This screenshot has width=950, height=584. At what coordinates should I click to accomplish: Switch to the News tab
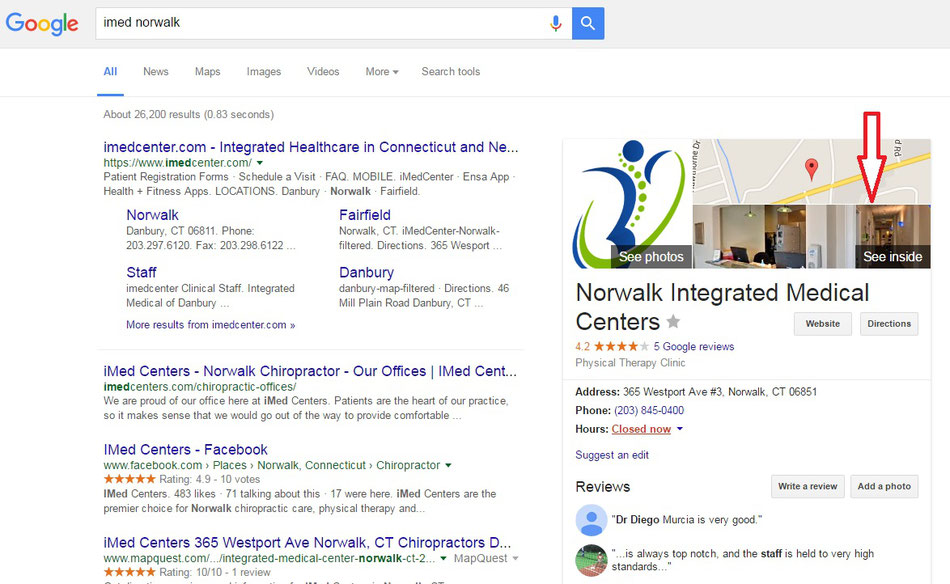(156, 71)
